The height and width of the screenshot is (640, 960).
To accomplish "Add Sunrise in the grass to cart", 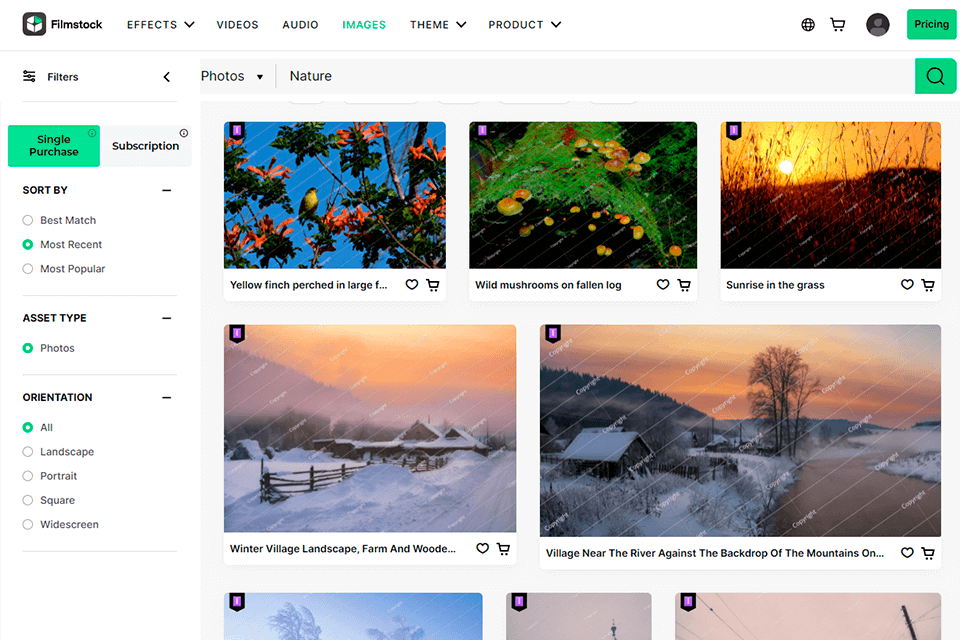I will pos(928,285).
